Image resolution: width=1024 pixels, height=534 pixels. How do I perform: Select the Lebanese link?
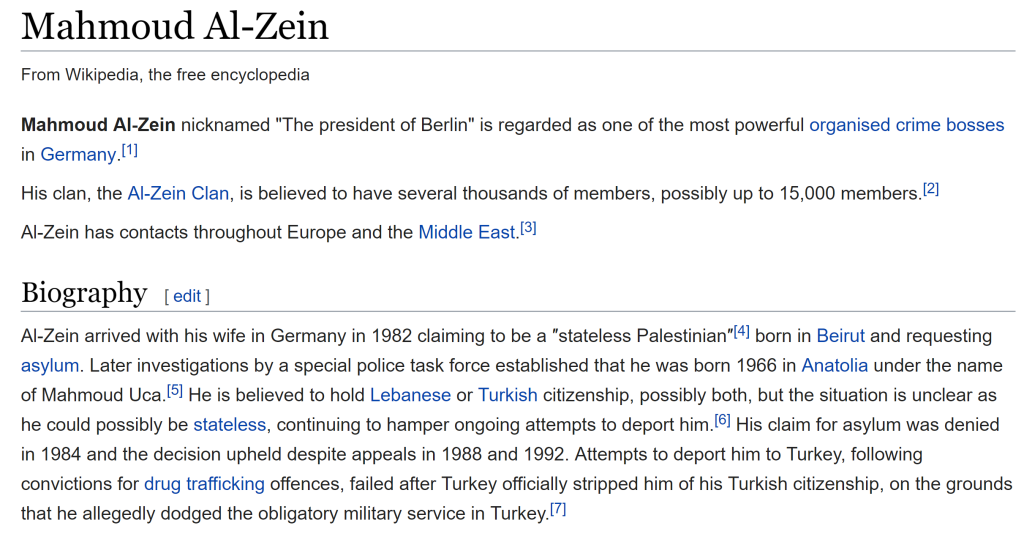click(410, 395)
